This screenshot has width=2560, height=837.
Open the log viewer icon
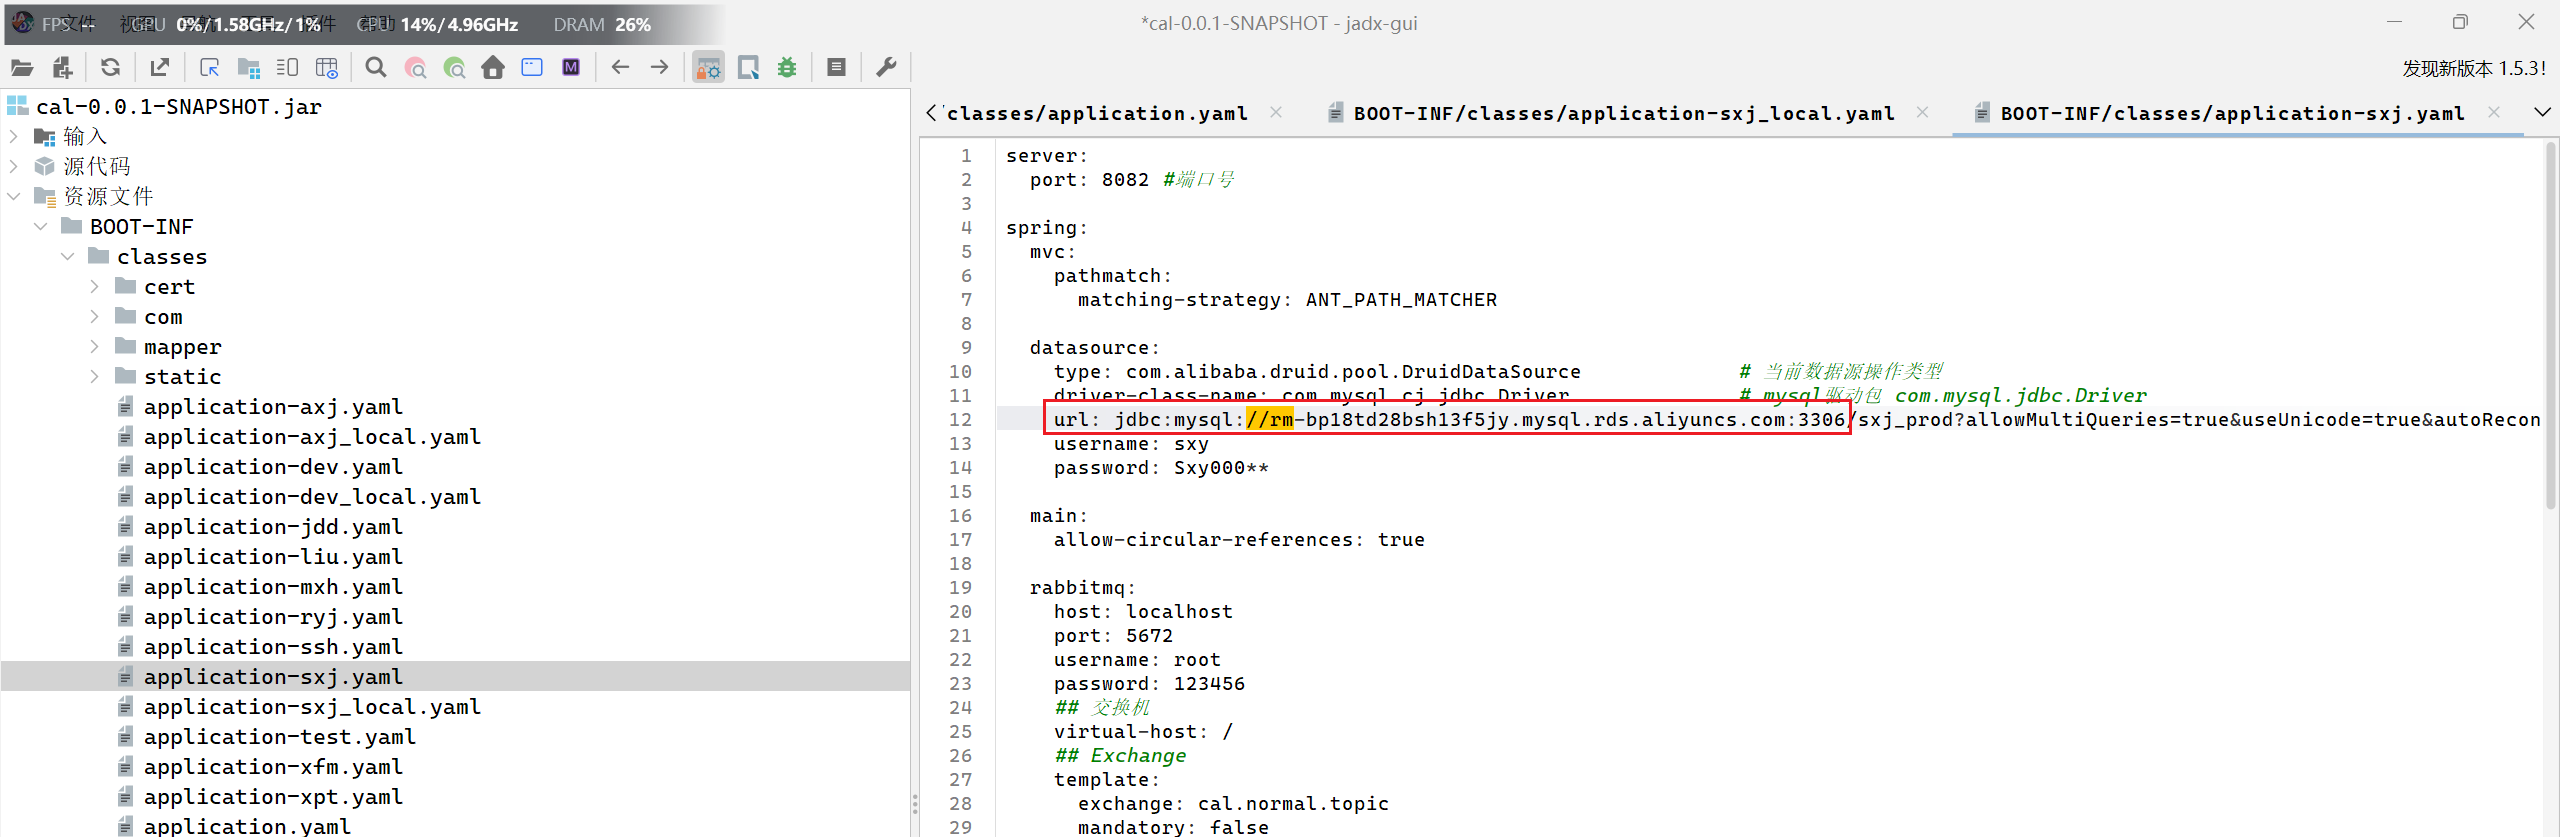point(837,68)
